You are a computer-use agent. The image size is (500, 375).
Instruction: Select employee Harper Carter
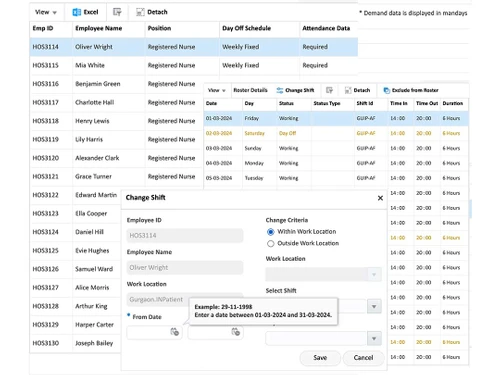(x=94, y=325)
